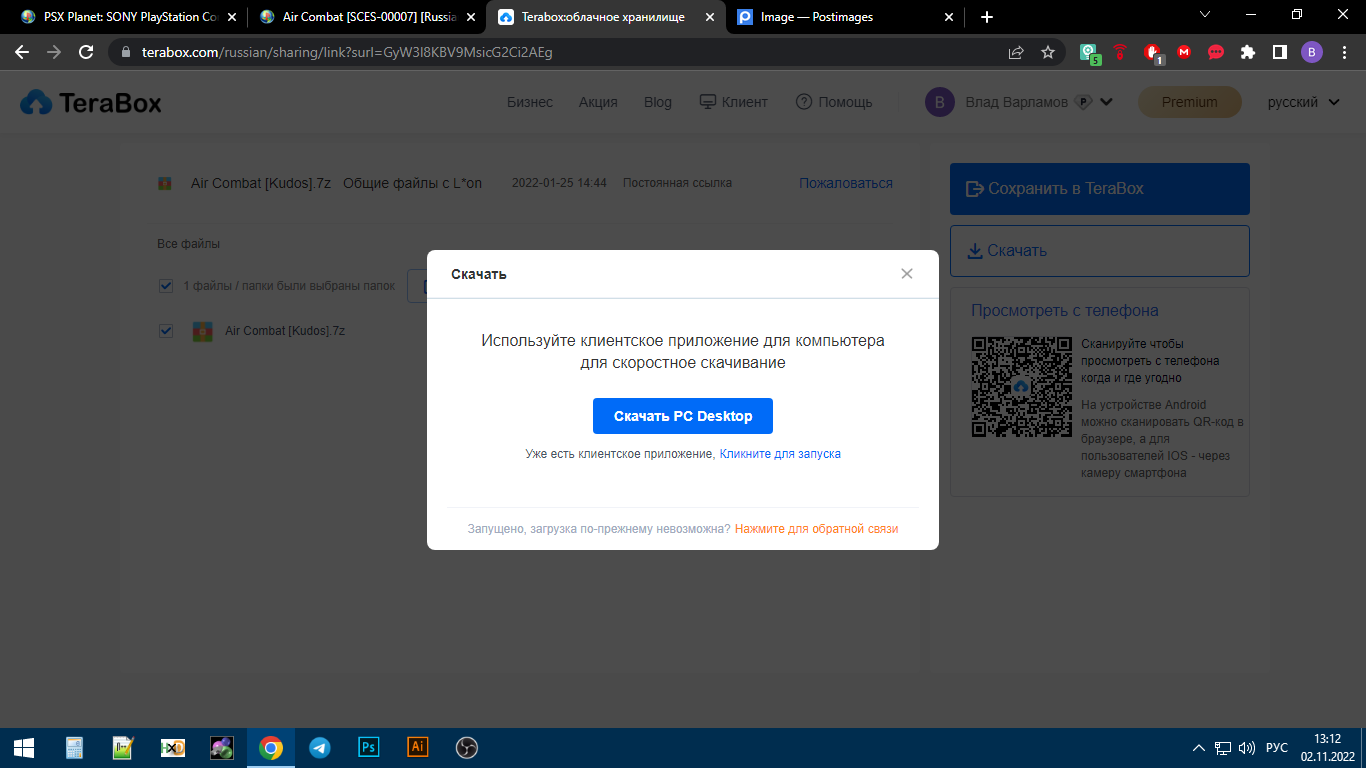Click the Все файлы label
This screenshot has height=768, width=1366.
[188, 244]
